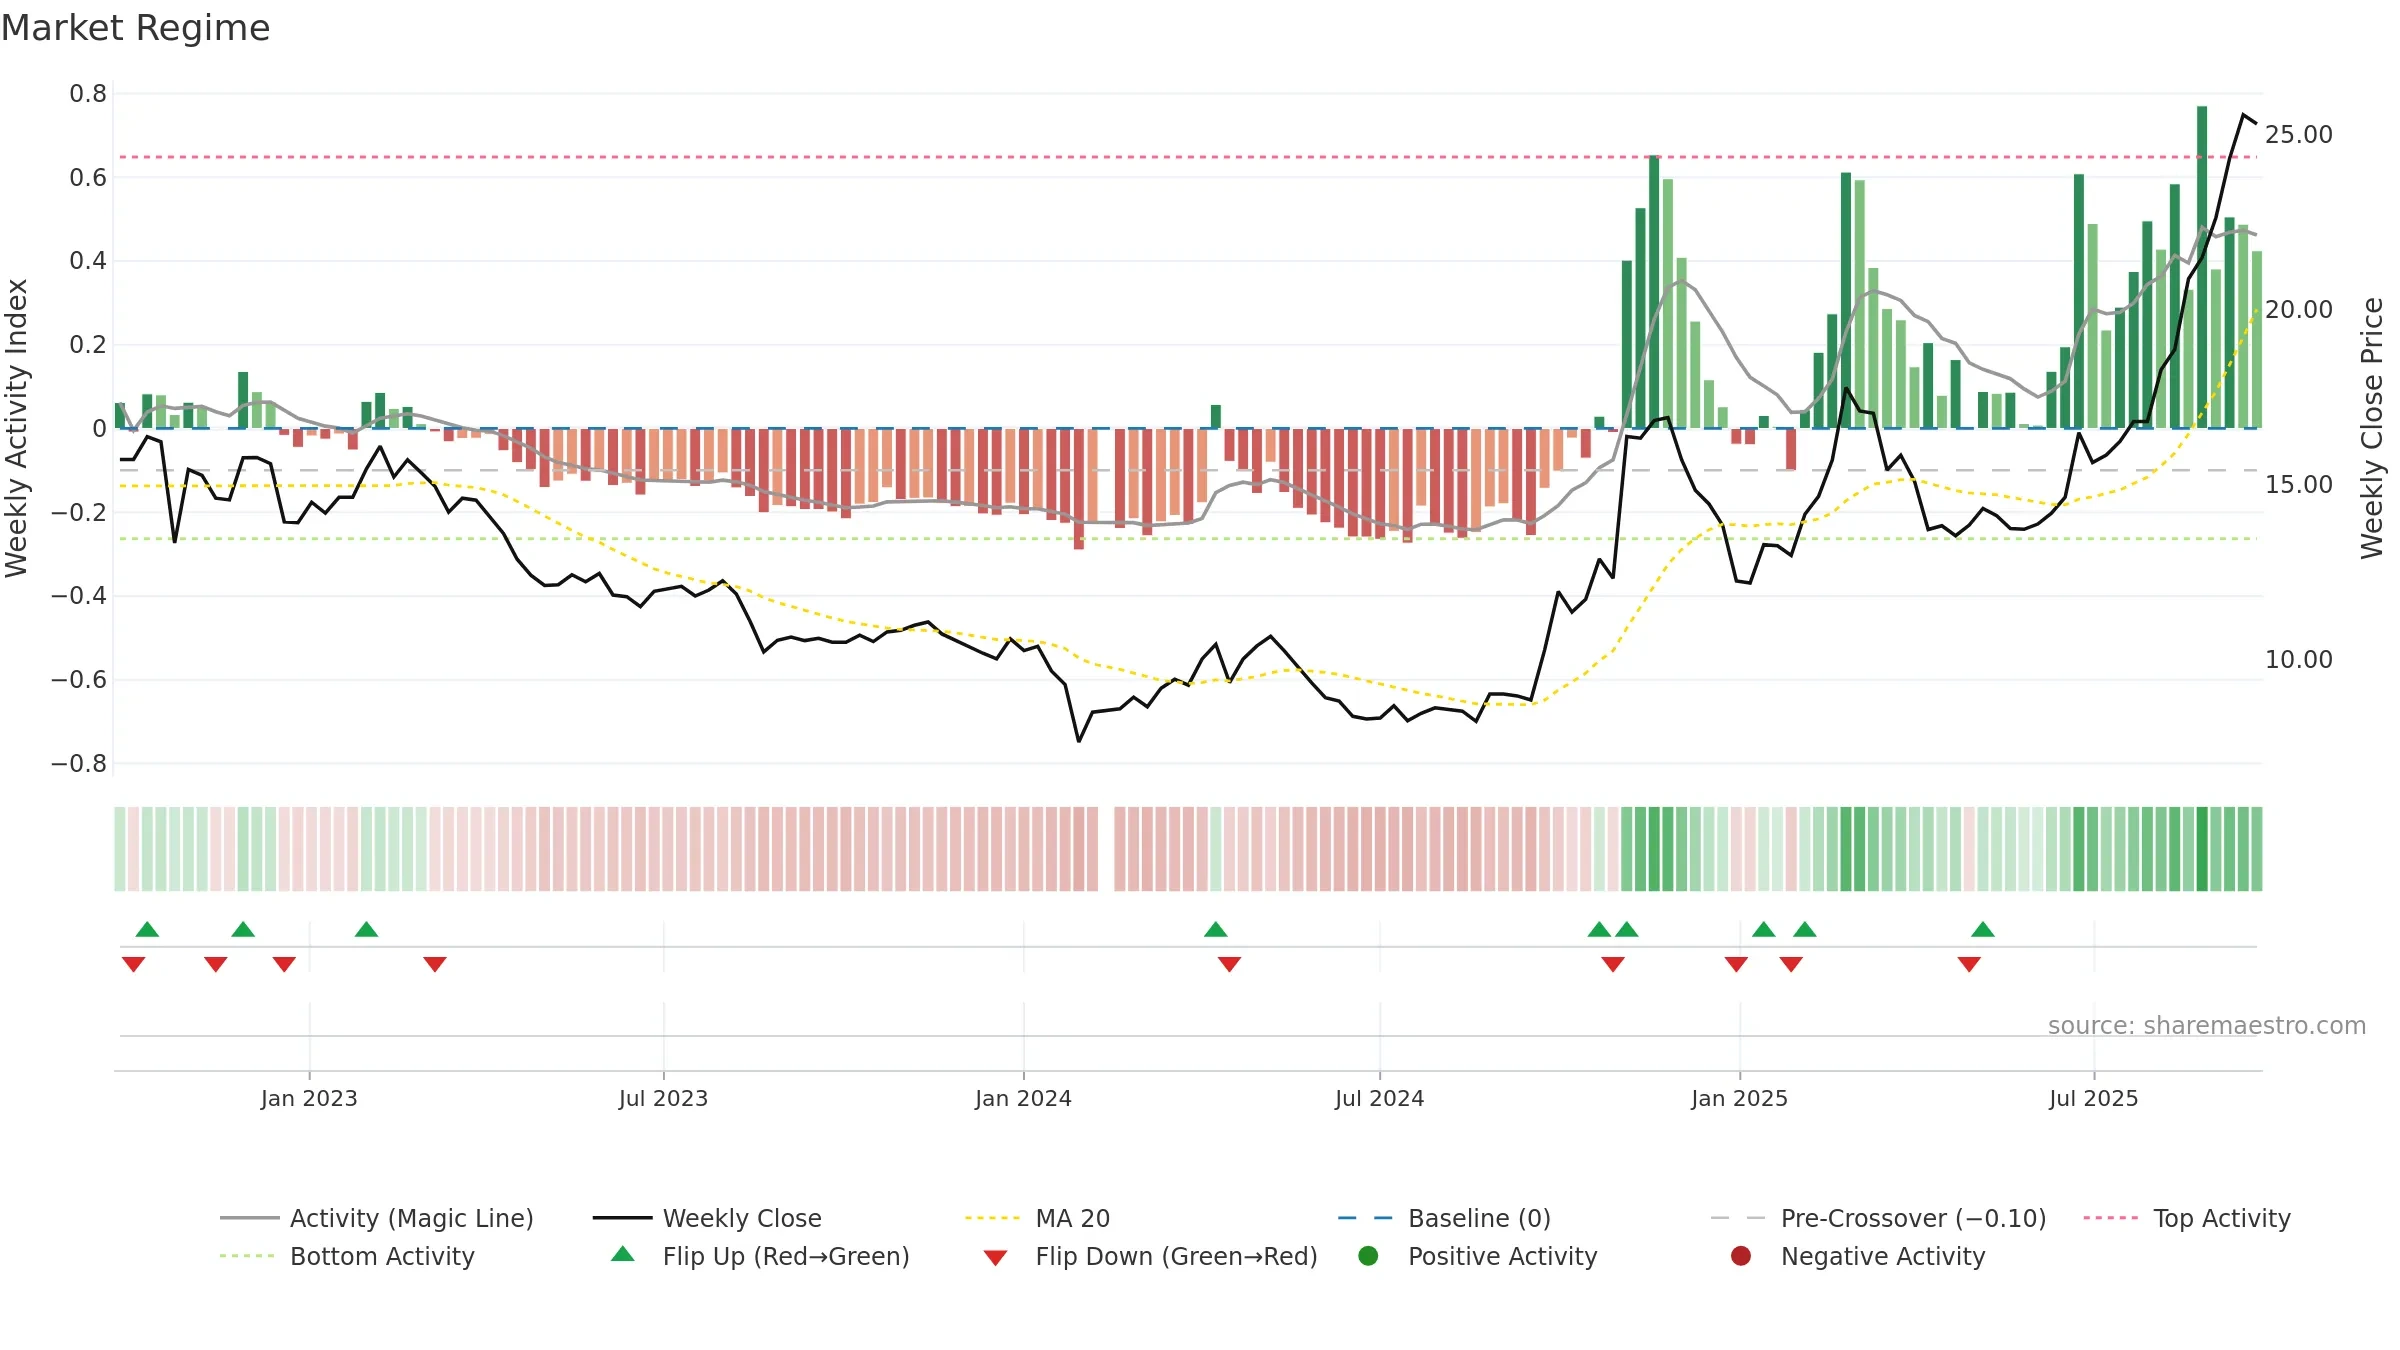Toggle the Top Activity legend entry
The width and height of the screenshot is (2400, 1350).
(2187, 1218)
